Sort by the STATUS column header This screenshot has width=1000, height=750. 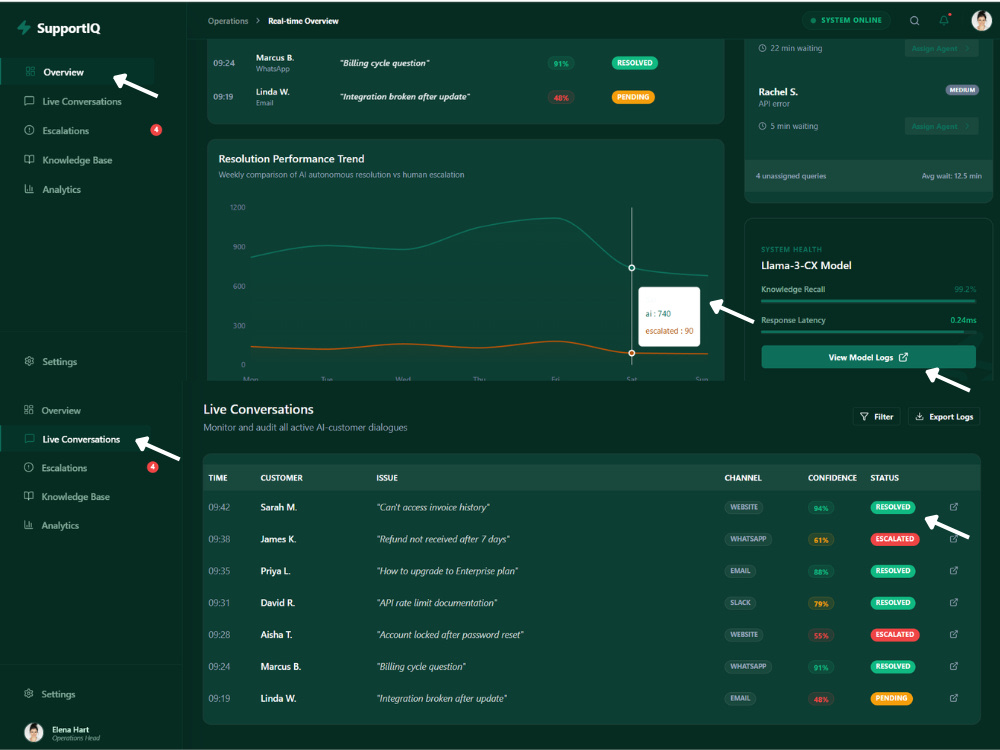click(884, 478)
